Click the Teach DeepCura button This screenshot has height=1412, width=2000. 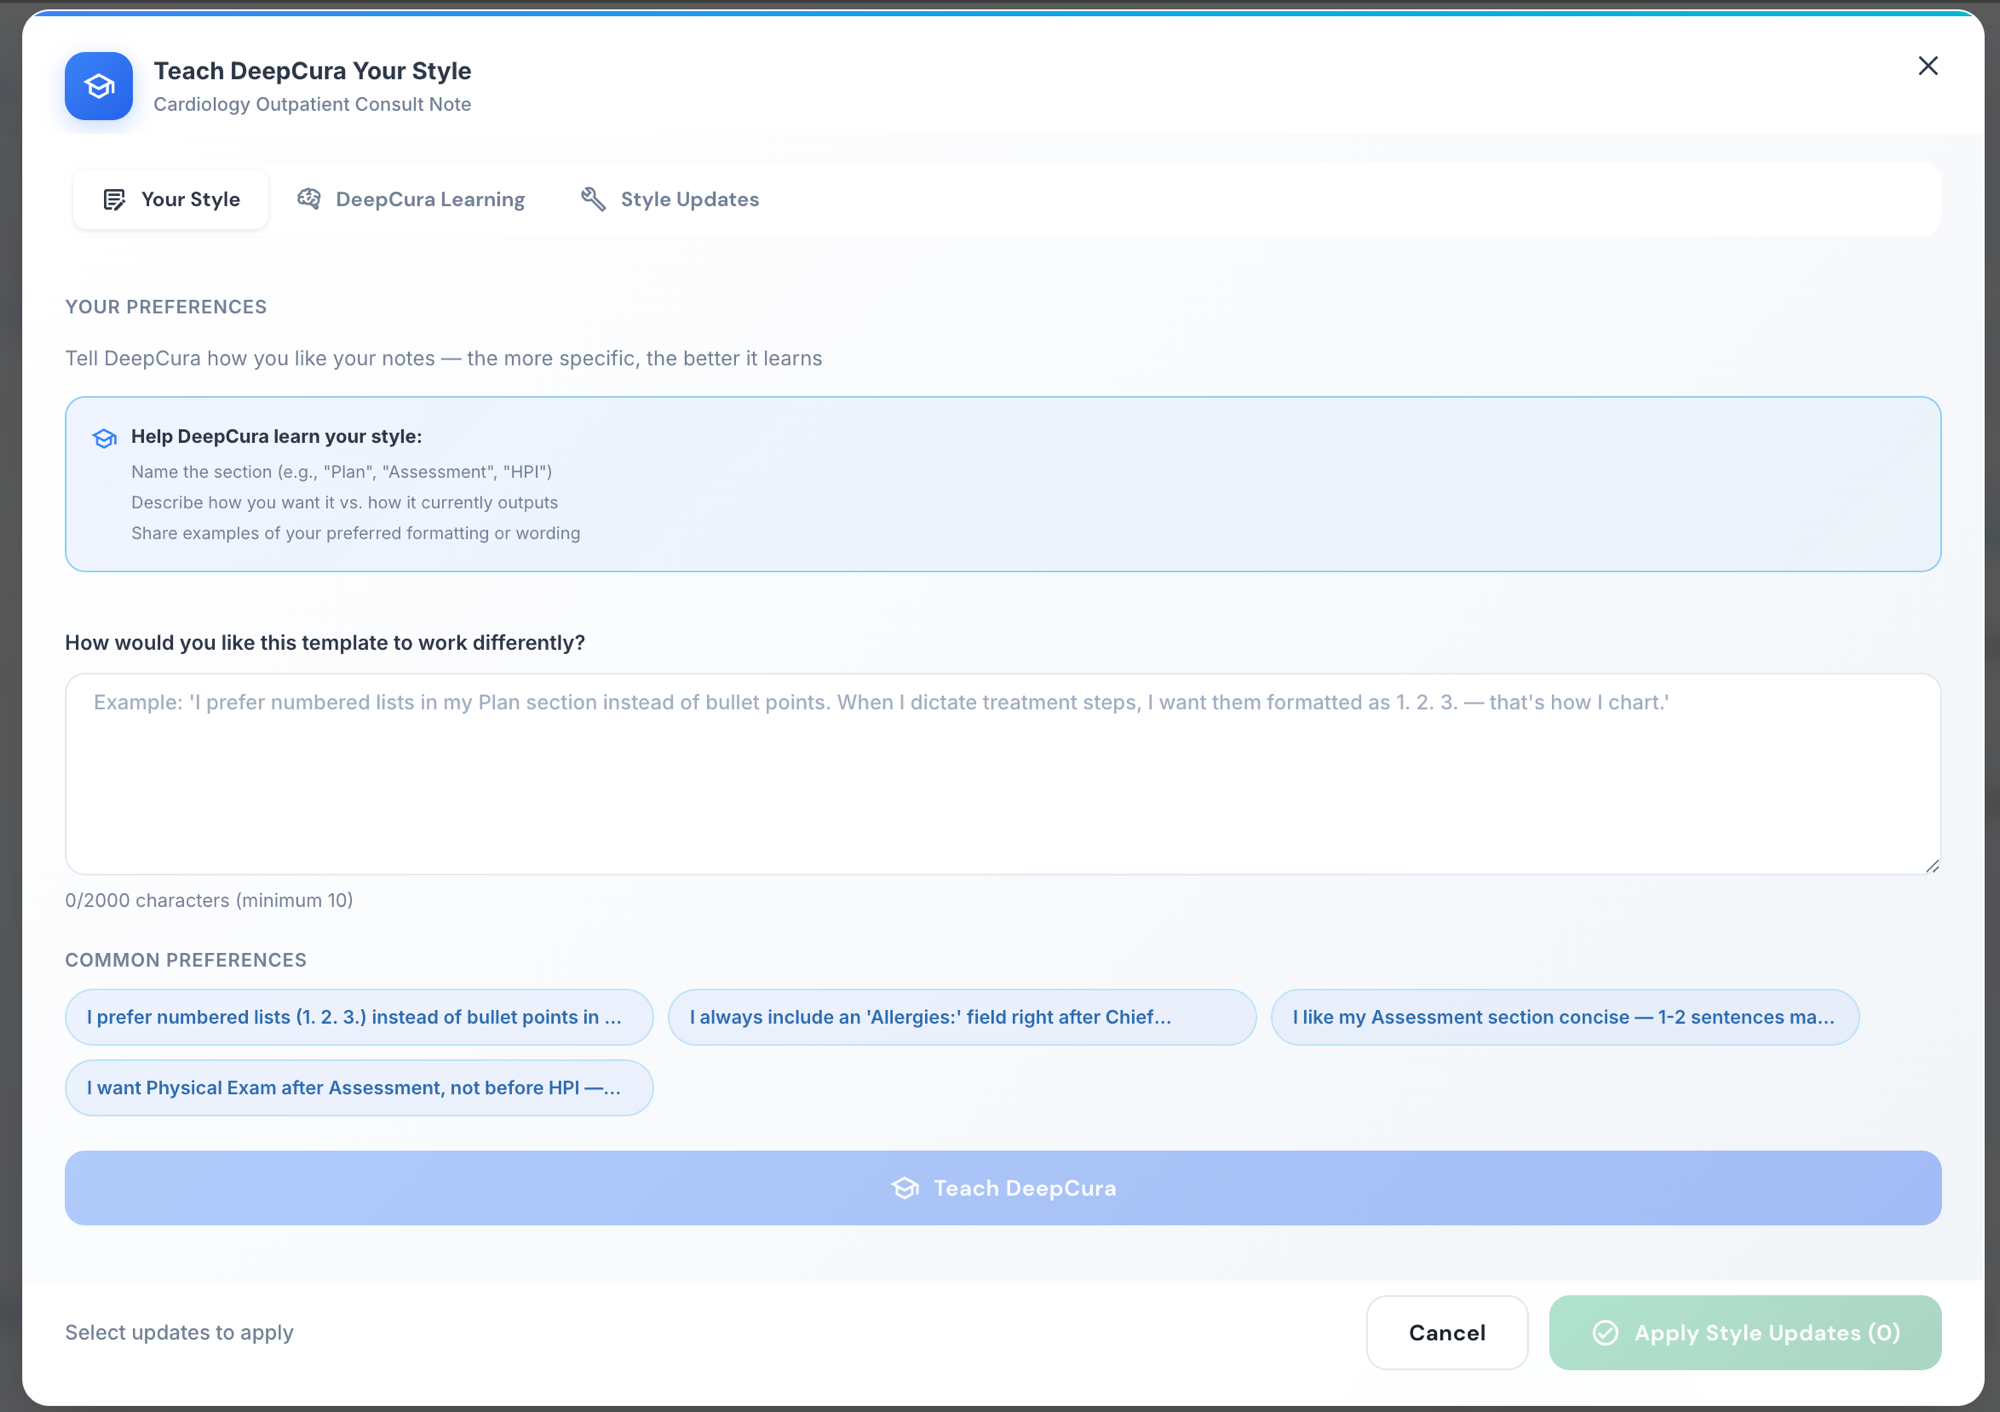pyautogui.click(x=1003, y=1188)
